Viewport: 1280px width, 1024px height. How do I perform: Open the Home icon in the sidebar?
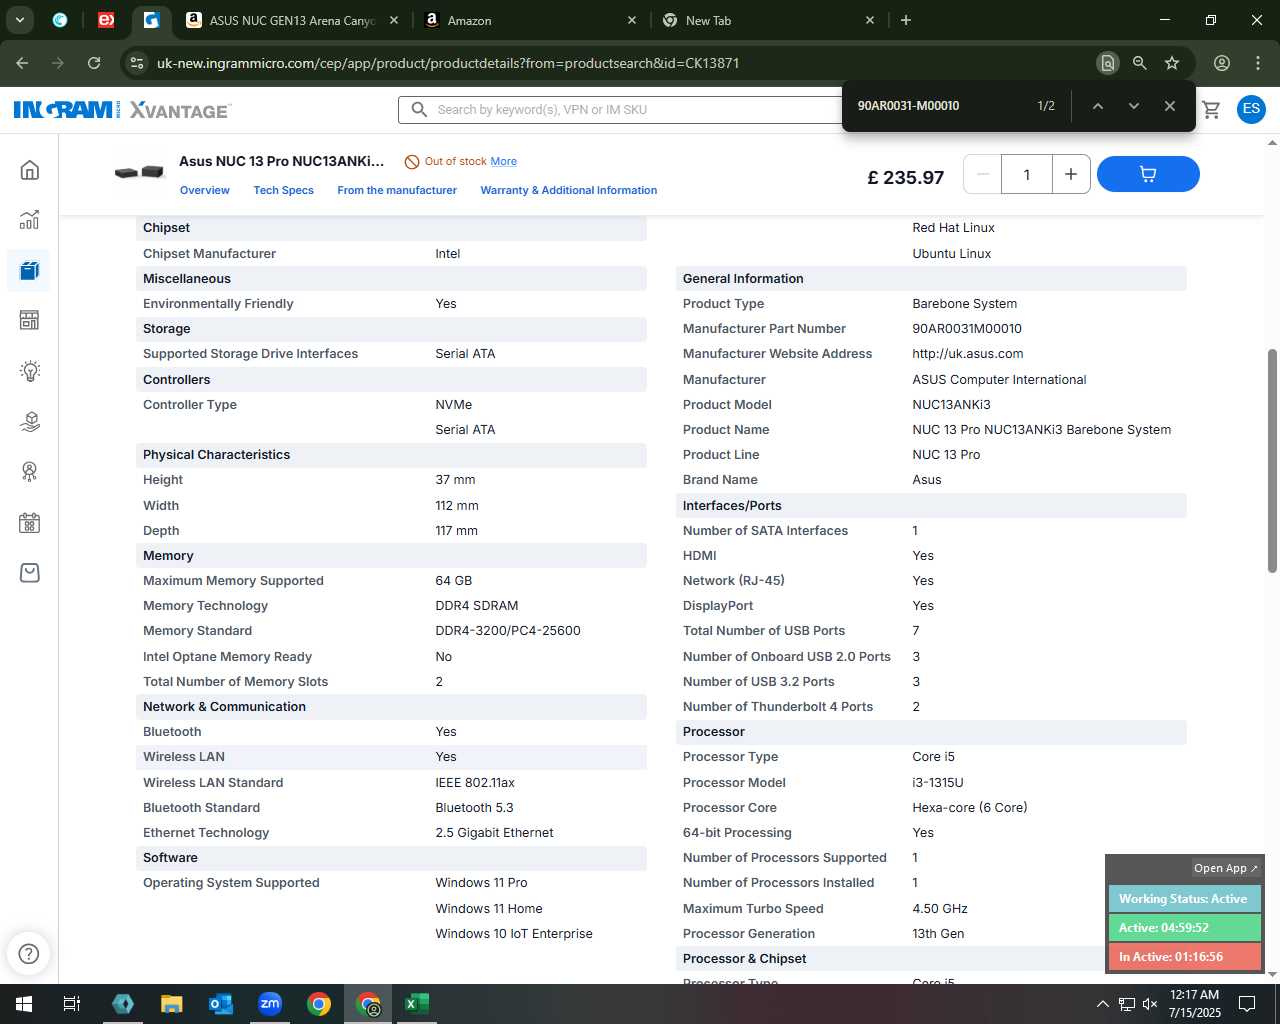coord(30,170)
